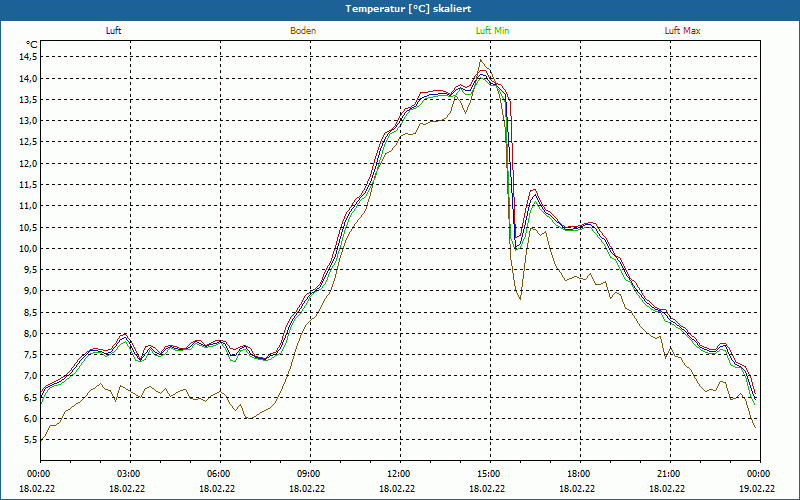This screenshot has height=500, width=800.
Task: Click the 12,0 y-axis value
Action: click(x=28, y=163)
